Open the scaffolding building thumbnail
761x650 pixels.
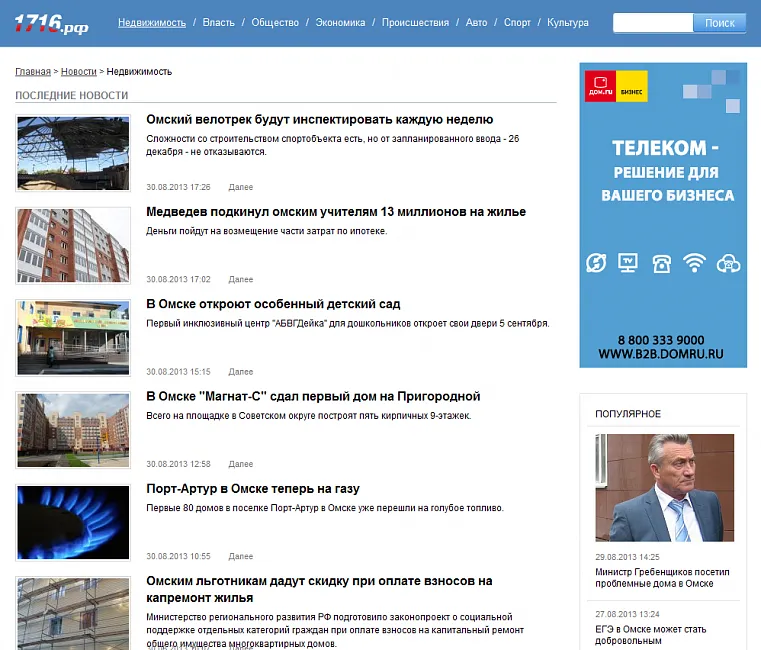[x=73, y=613]
